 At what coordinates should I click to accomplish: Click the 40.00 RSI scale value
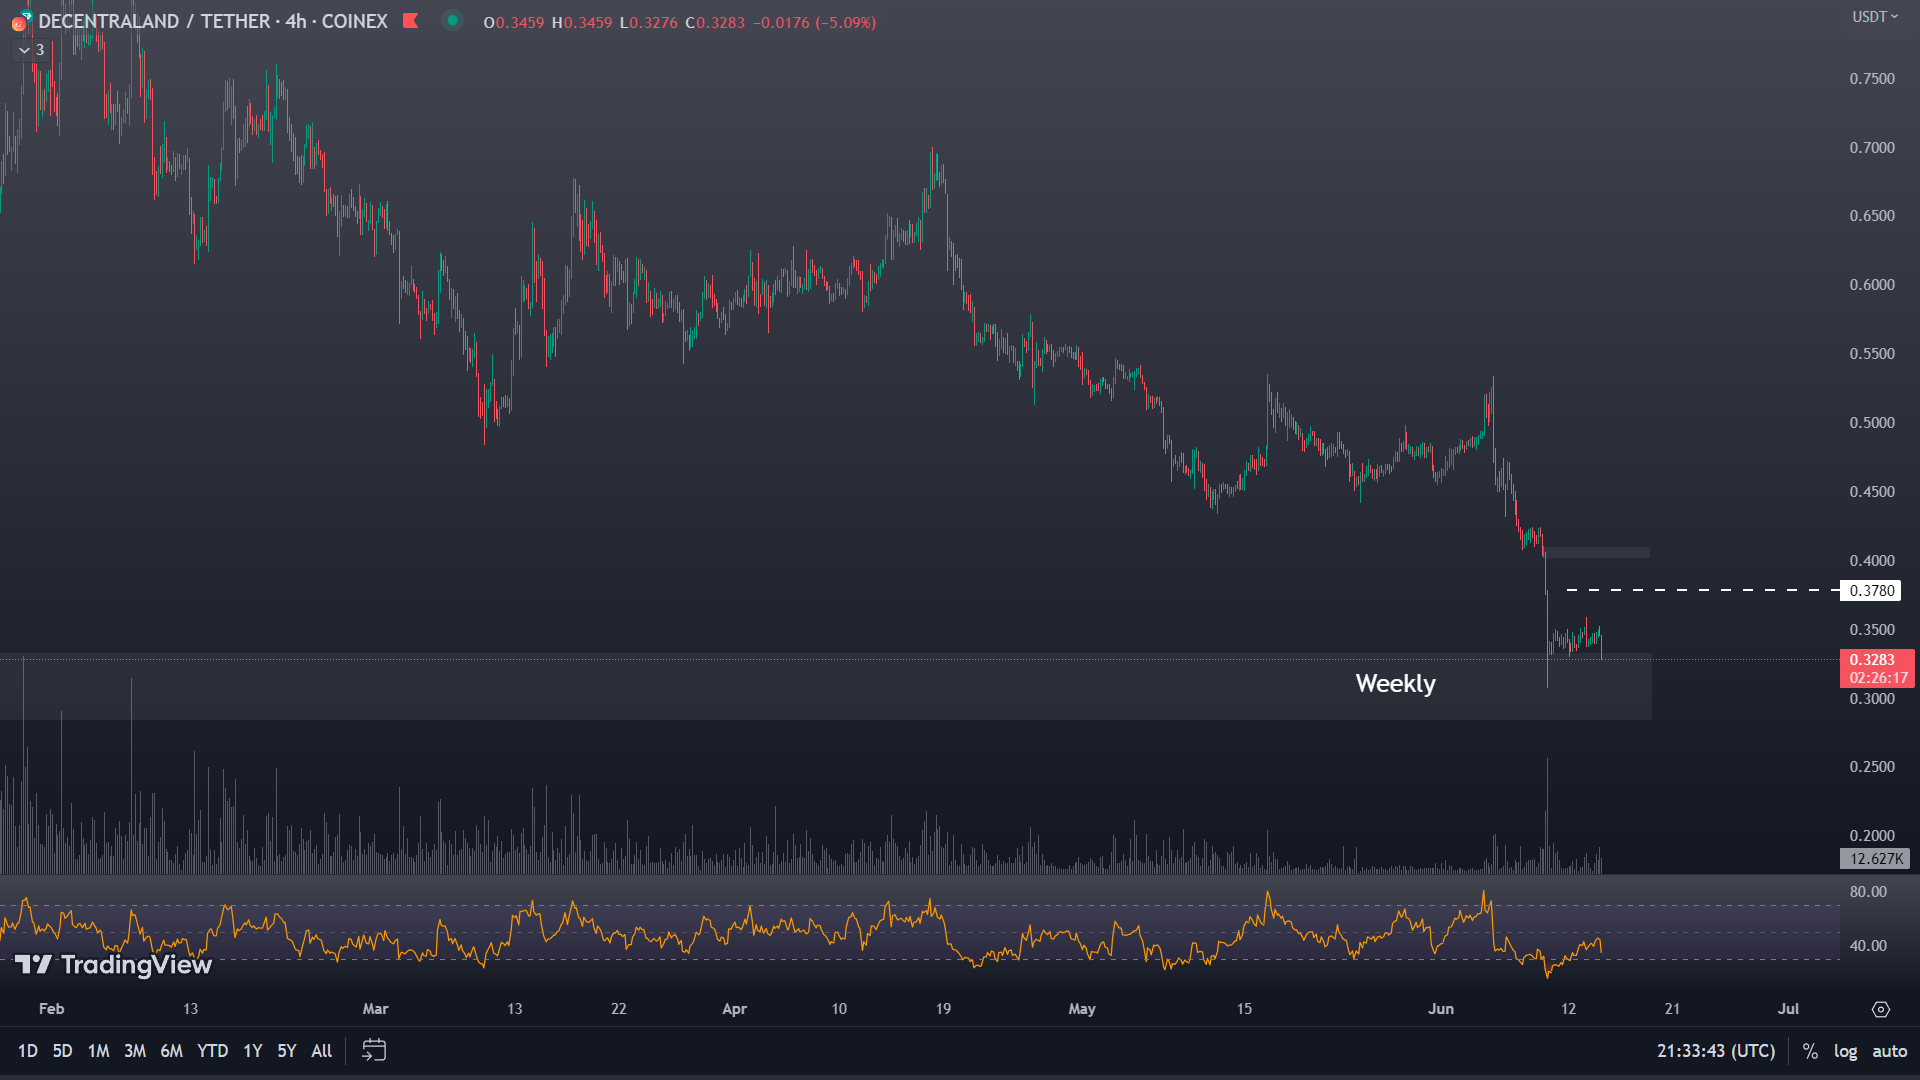point(1868,946)
